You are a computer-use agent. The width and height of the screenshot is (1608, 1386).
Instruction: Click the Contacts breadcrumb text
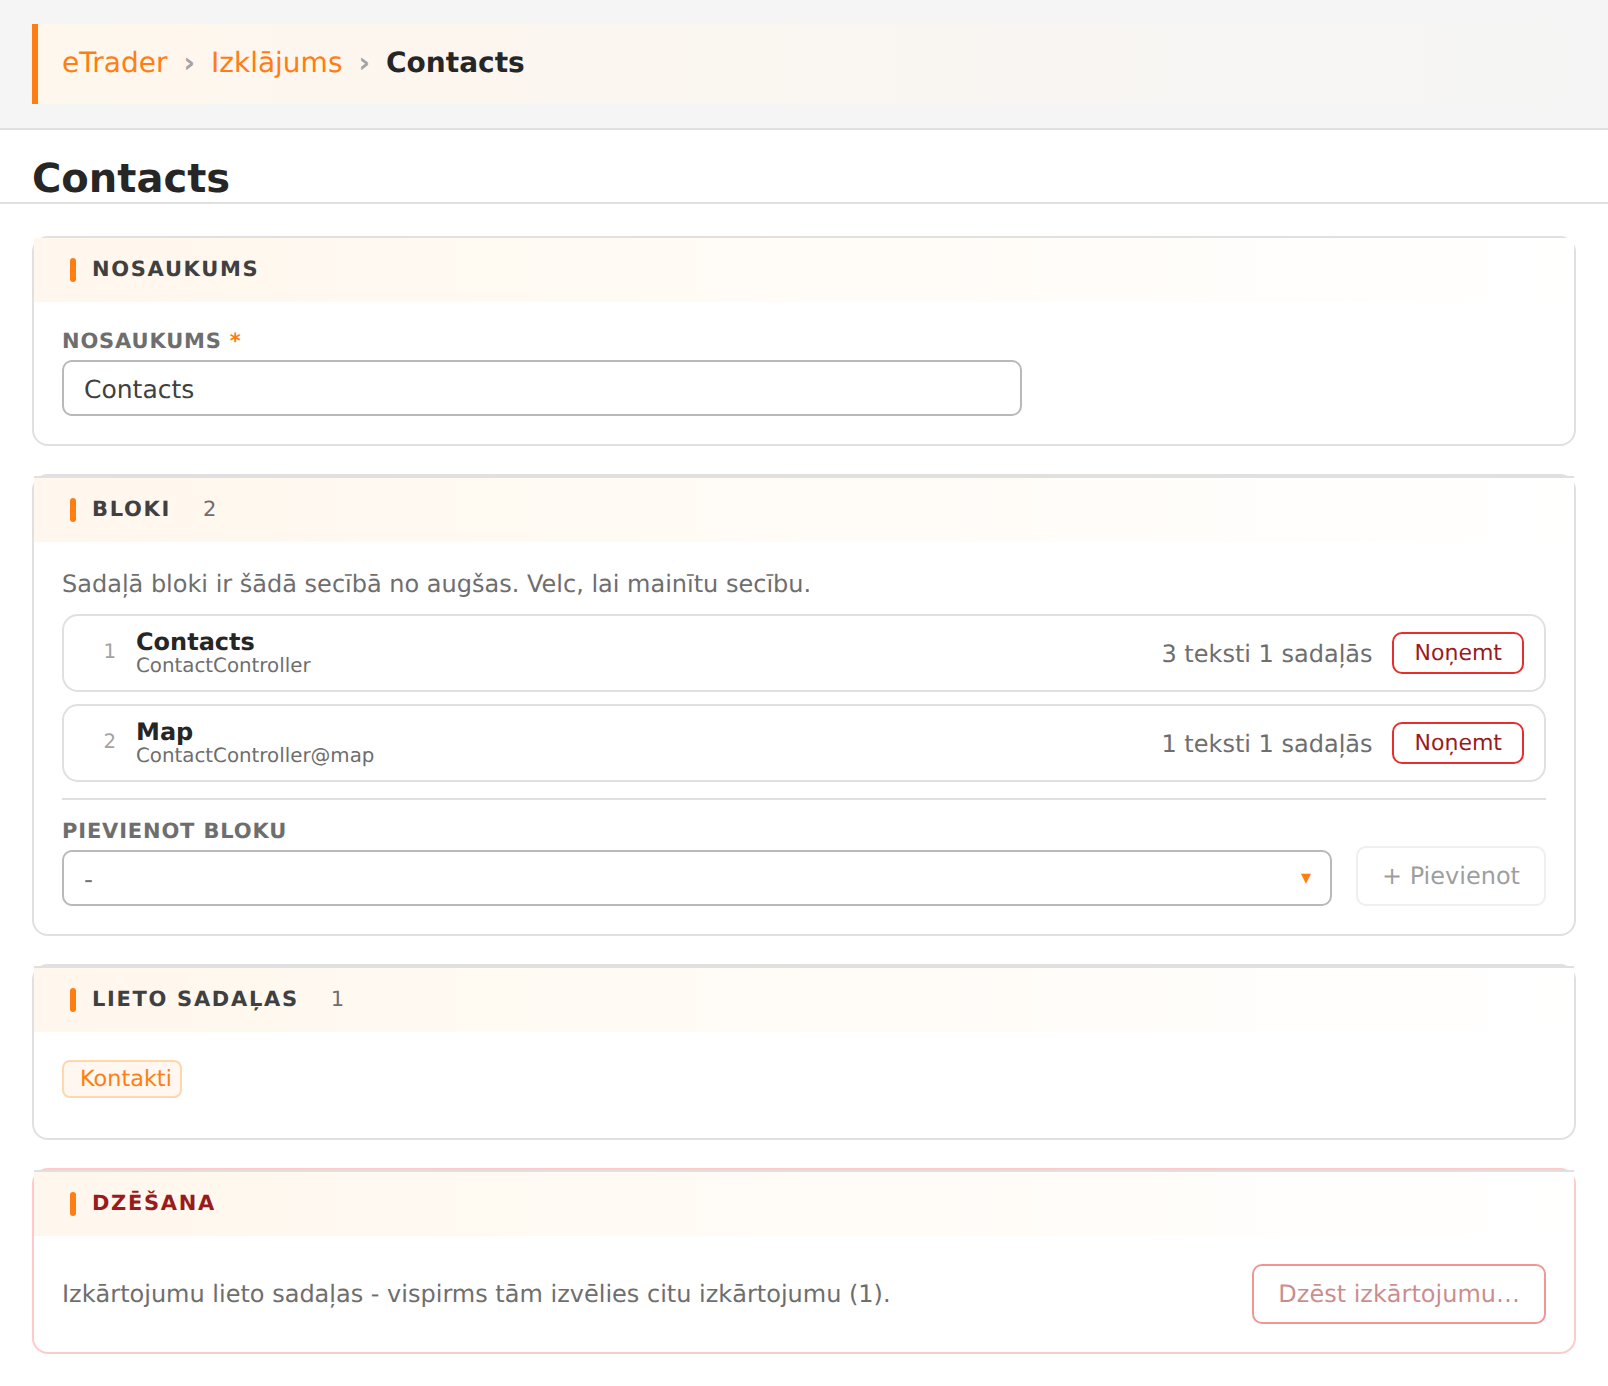tap(455, 62)
